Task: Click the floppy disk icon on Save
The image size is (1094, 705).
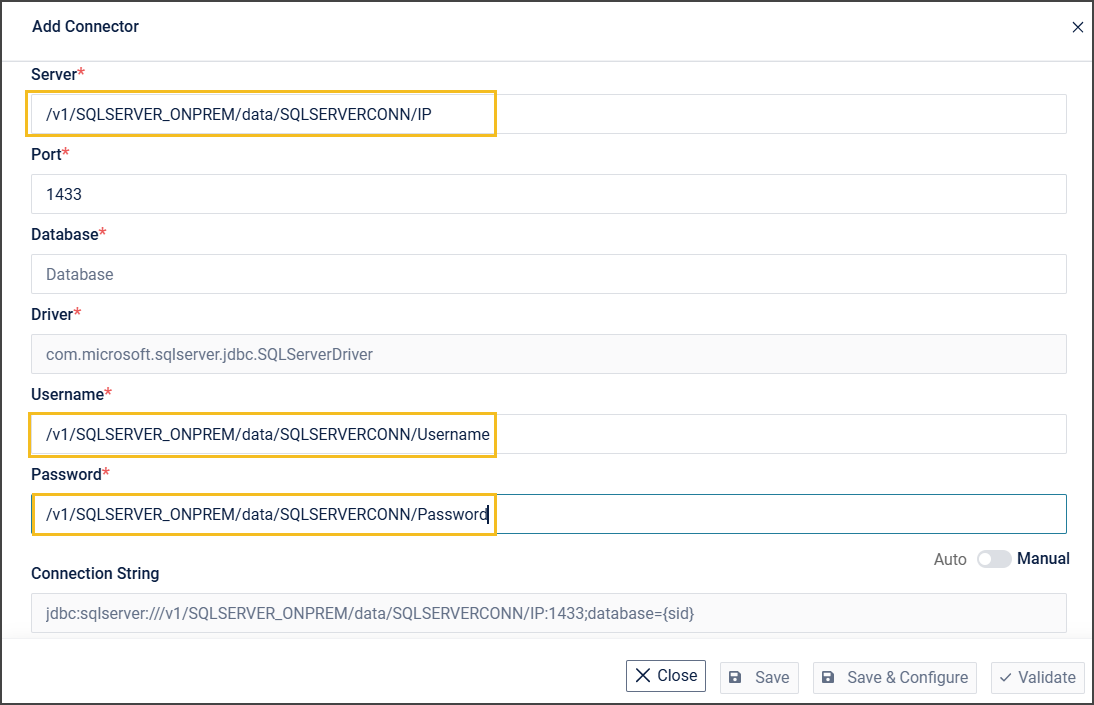Action: click(x=735, y=677)
